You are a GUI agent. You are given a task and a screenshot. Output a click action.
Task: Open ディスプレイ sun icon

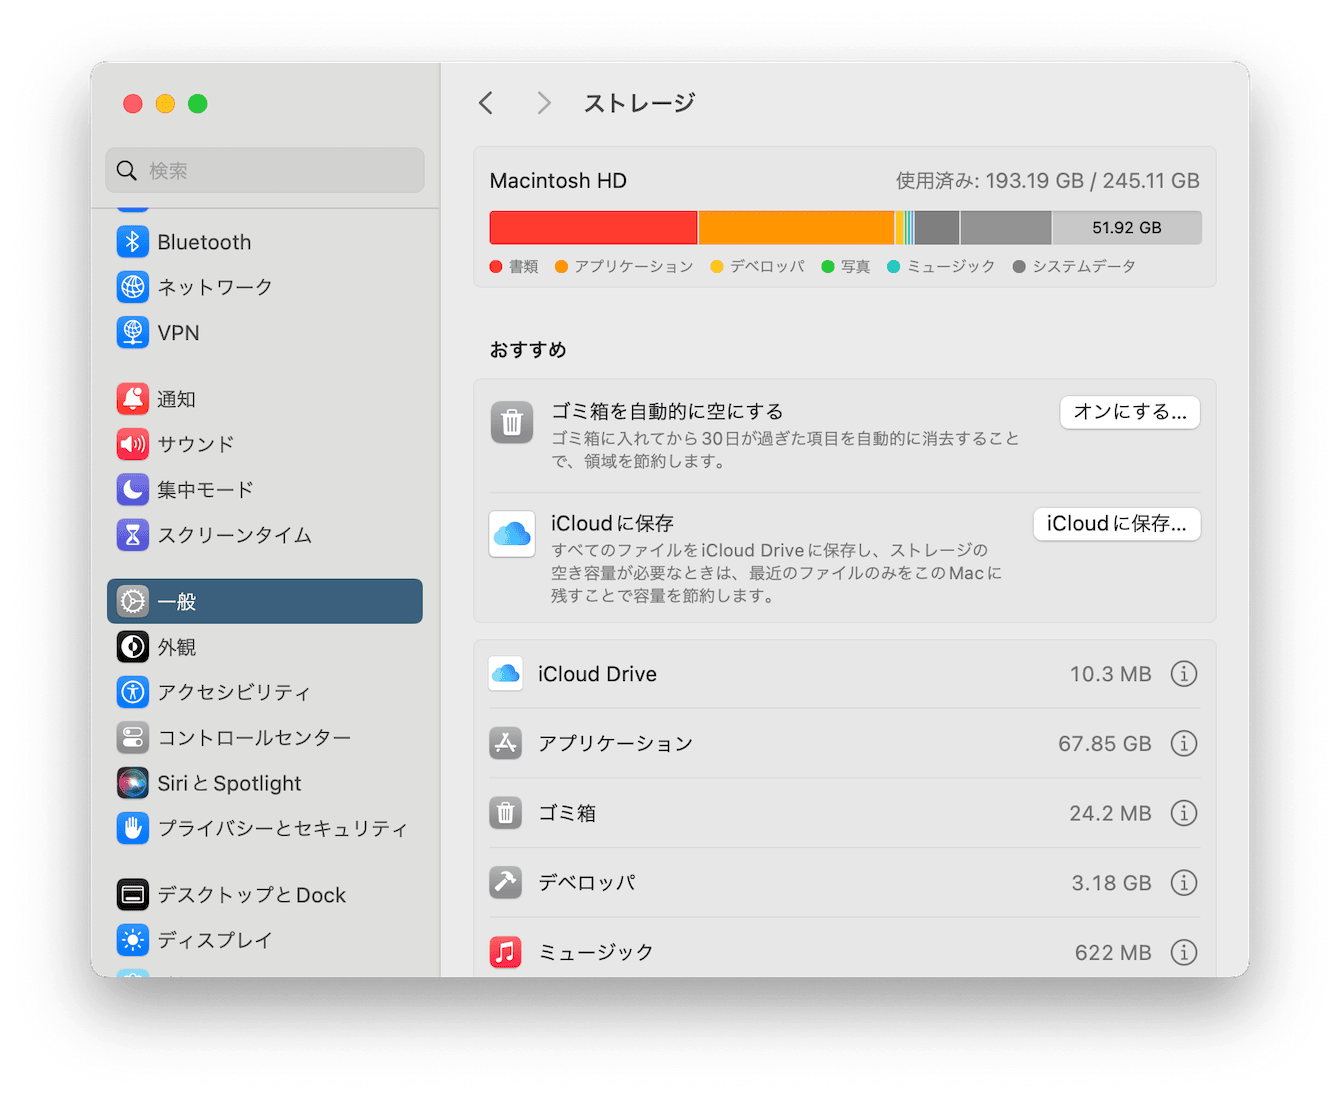point(133,940)
